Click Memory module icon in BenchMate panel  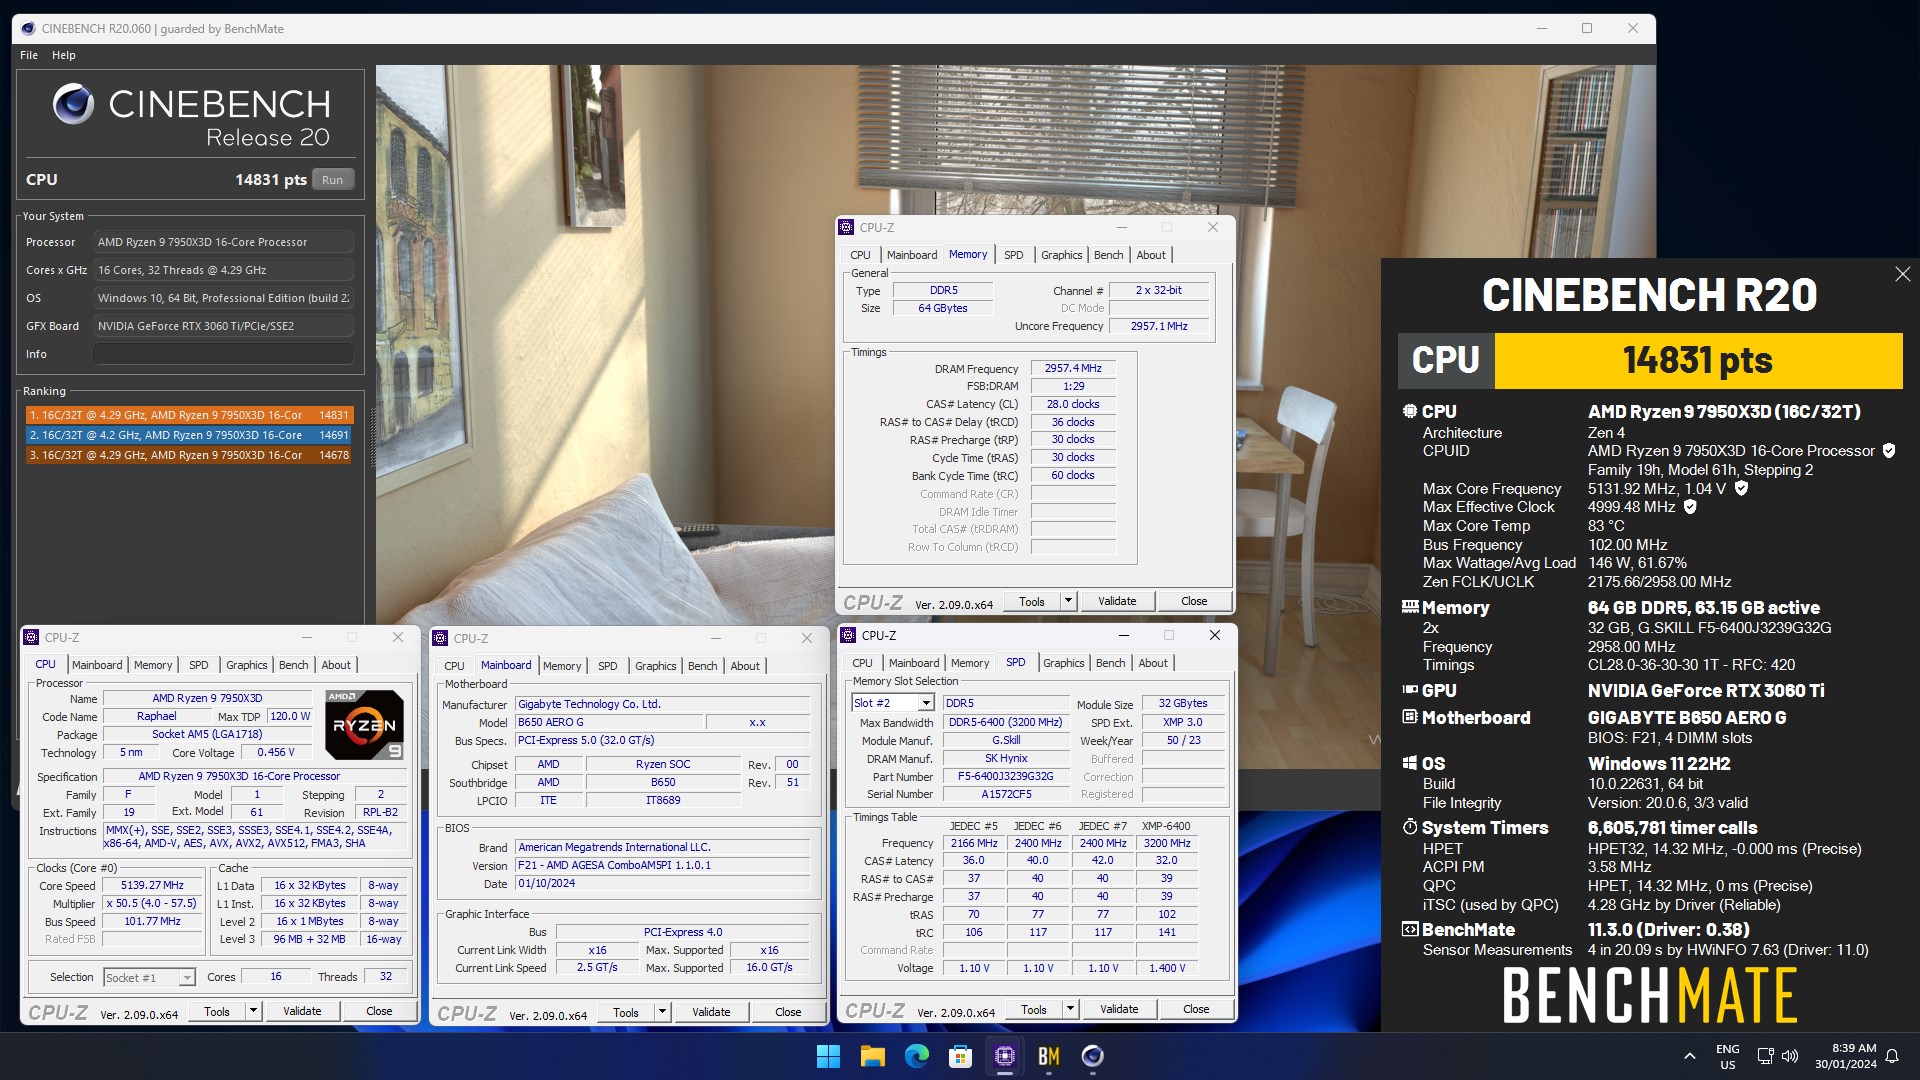pos(1410,606)
